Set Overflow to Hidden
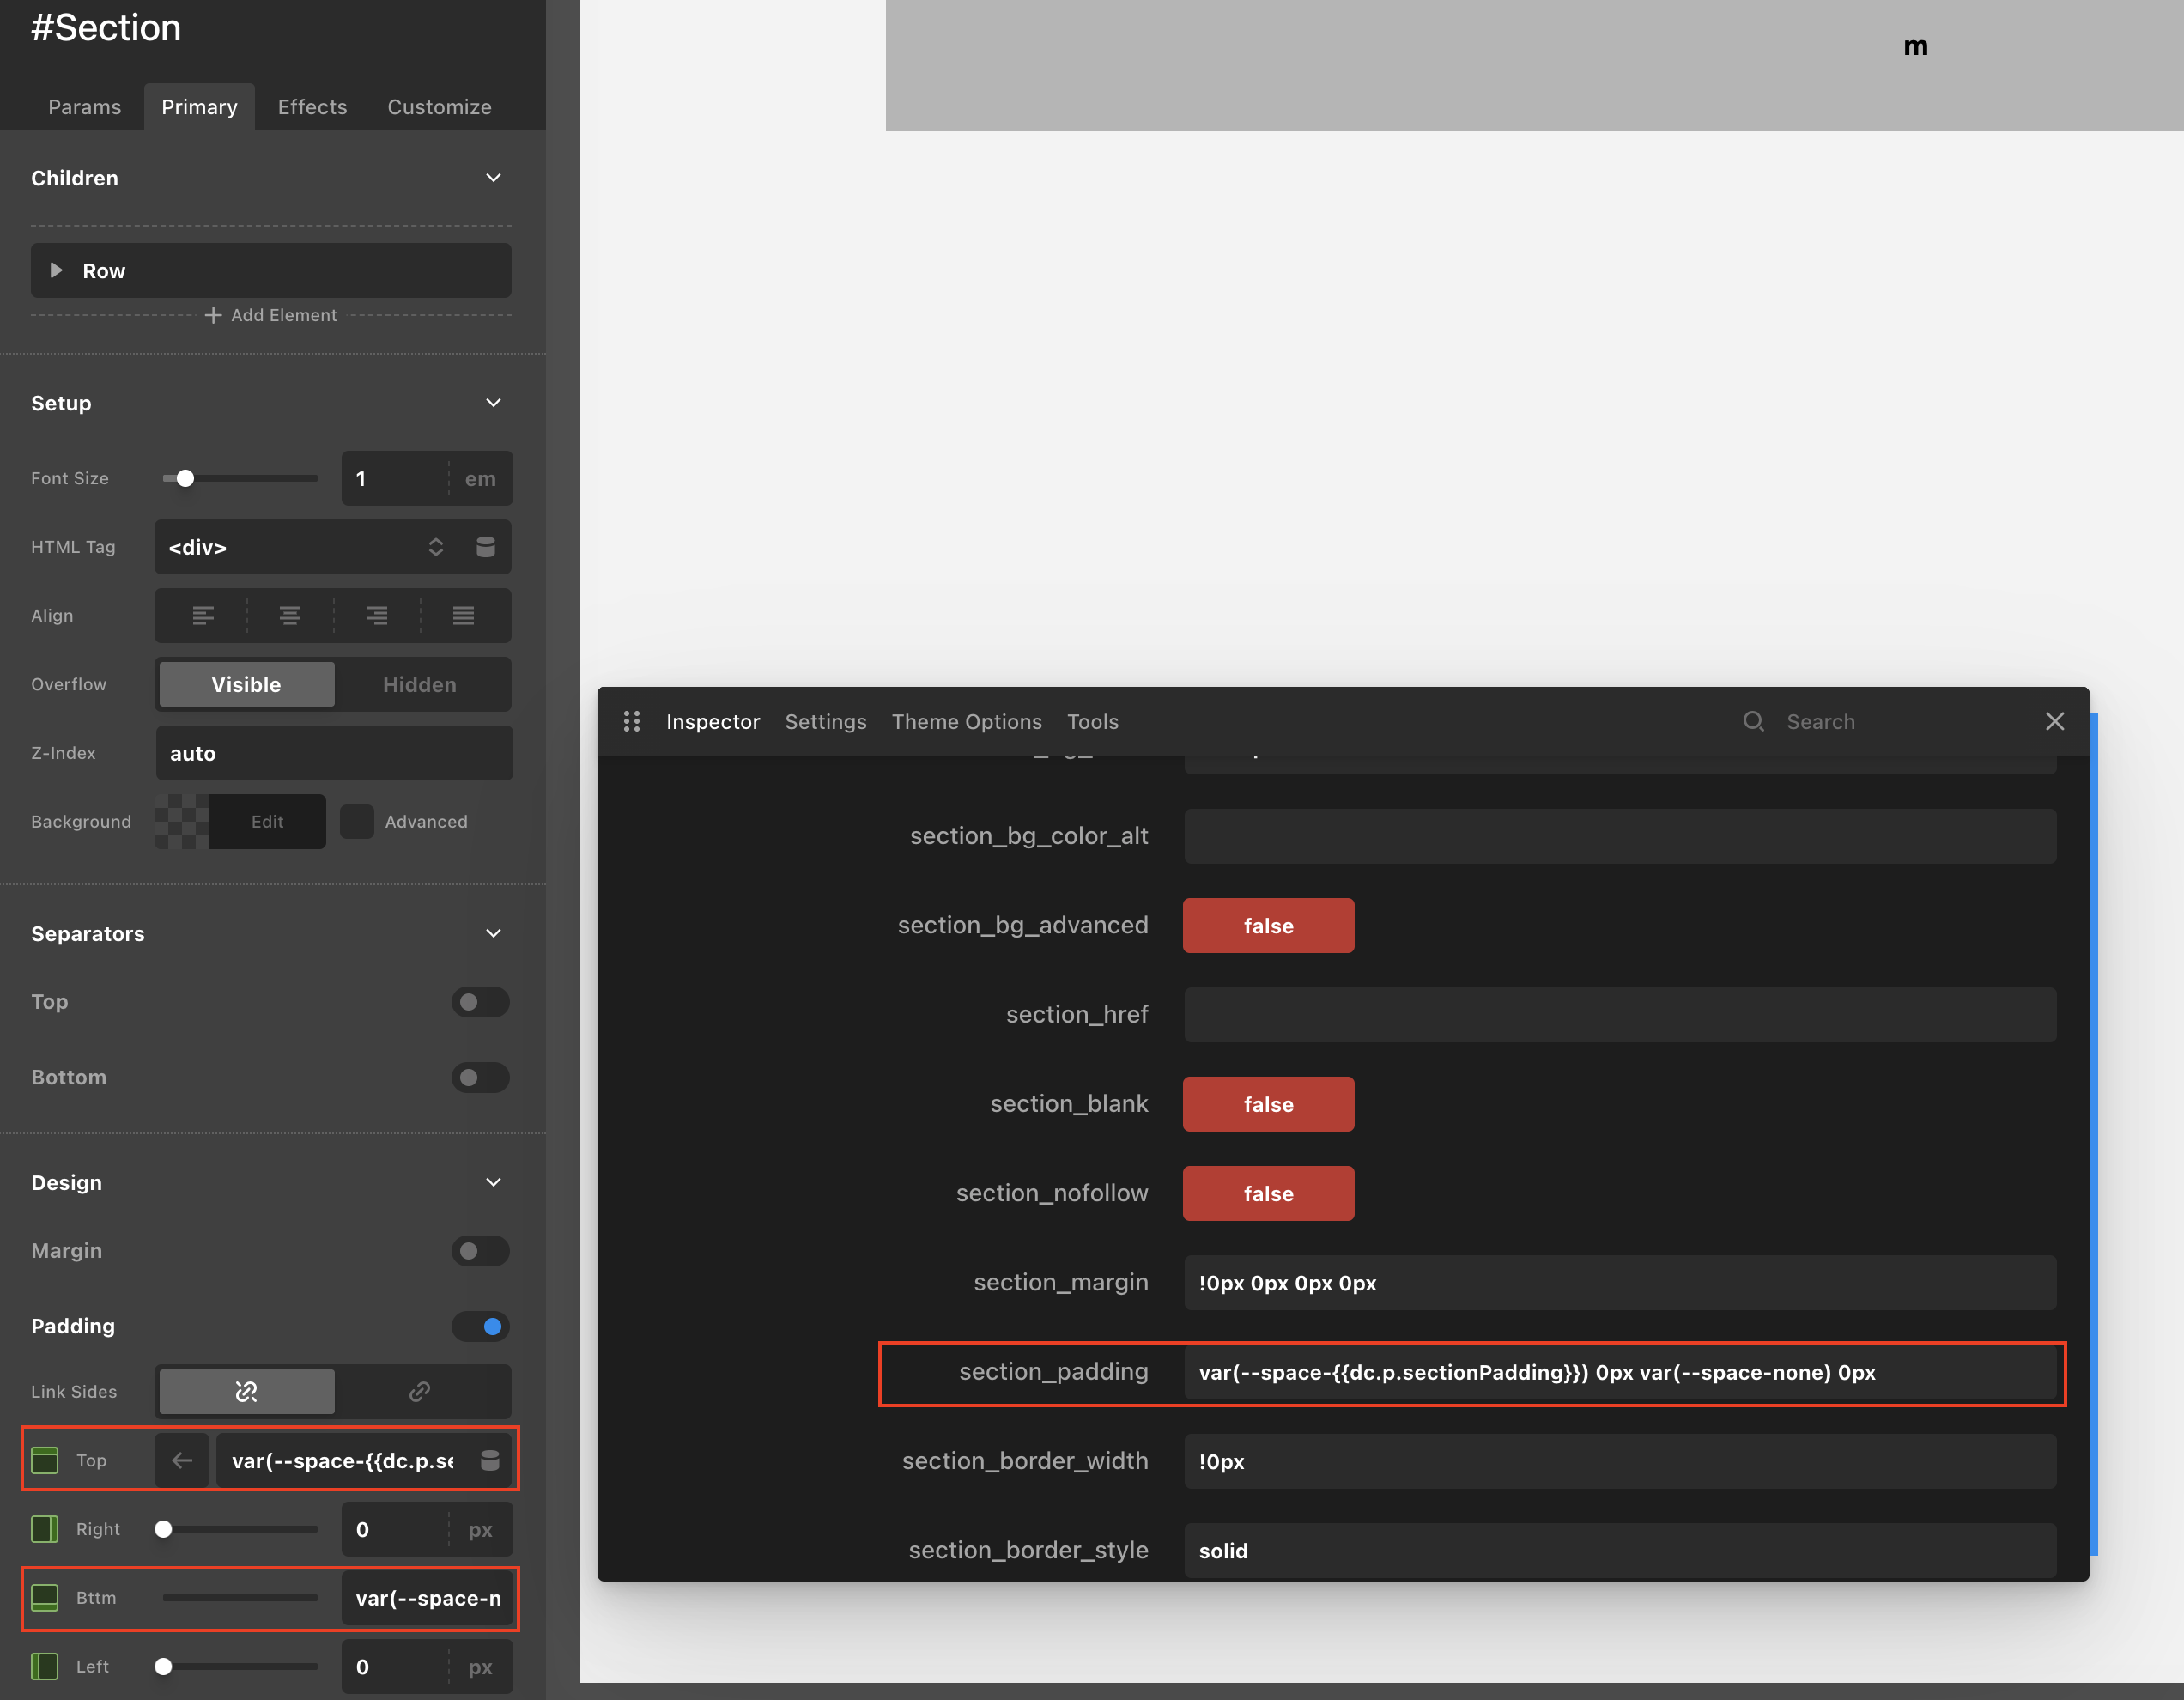Viewport: 2184px width, 1700px height. tap(419, 684)
